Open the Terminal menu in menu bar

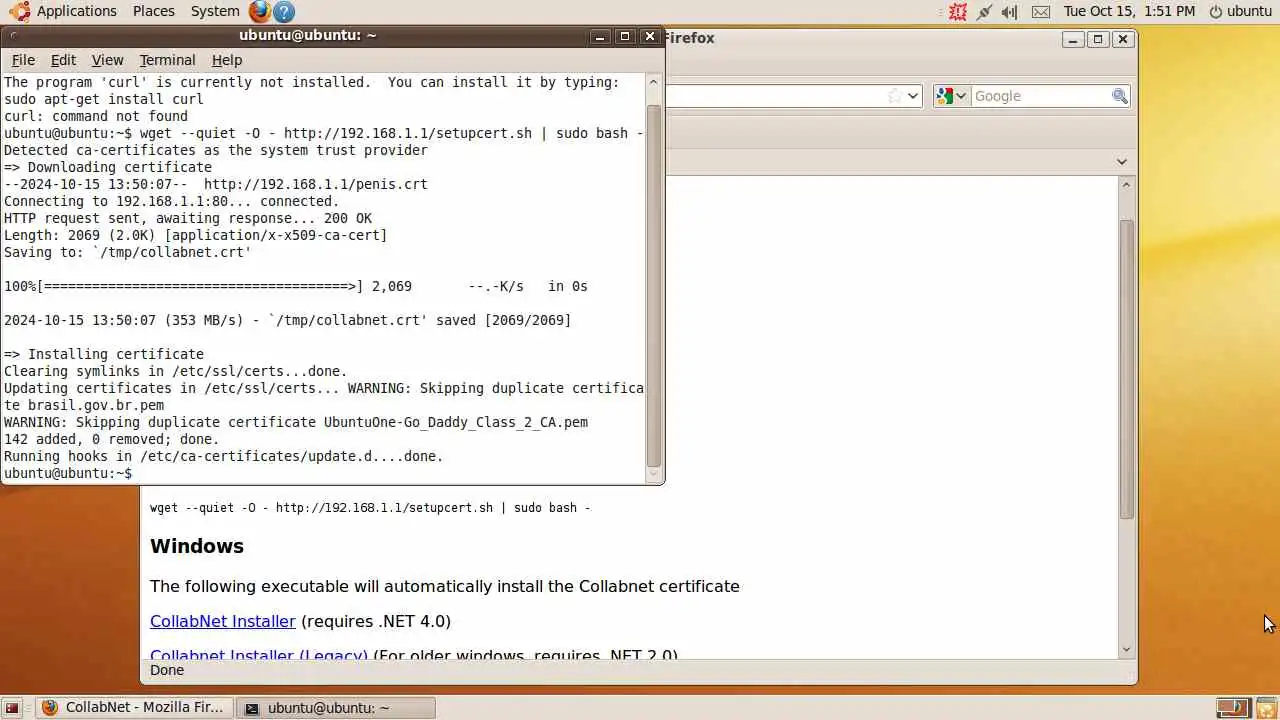167,60
